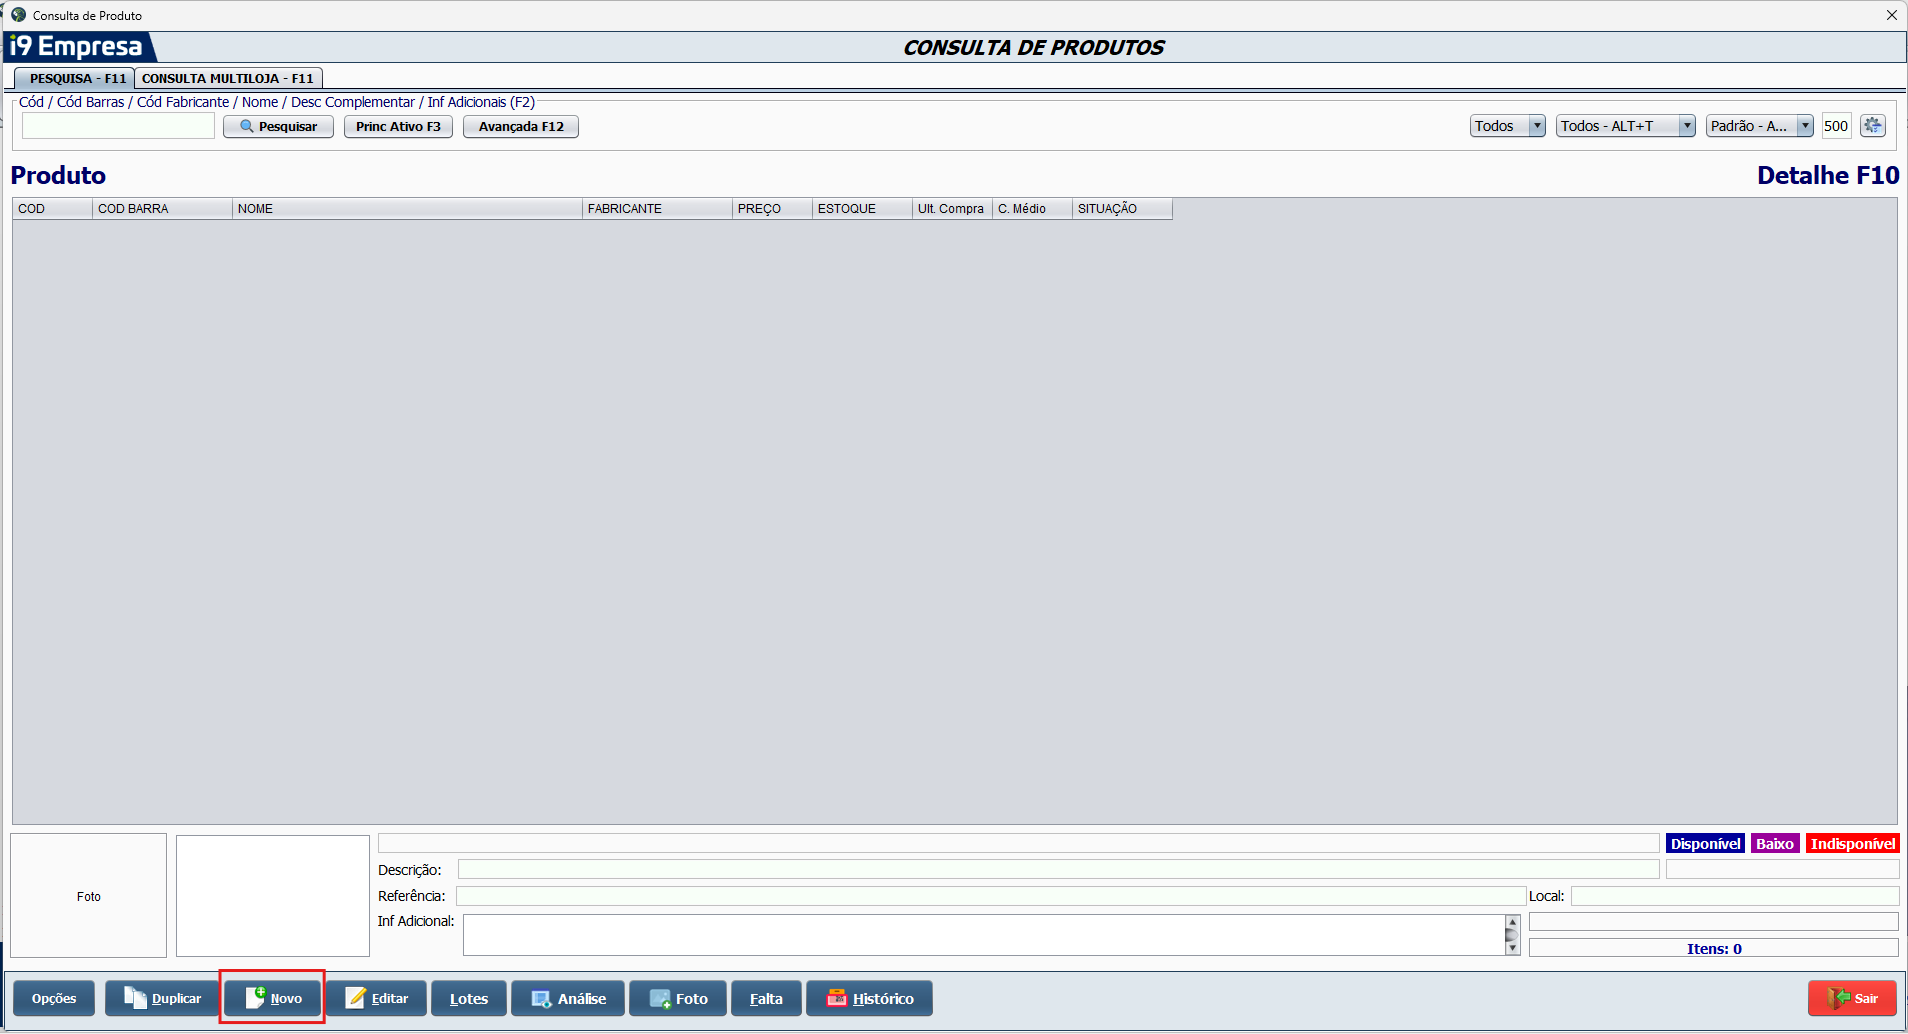
Task: Click the Duplicar button
Action: pyautogui.click(x=162, y=998)
